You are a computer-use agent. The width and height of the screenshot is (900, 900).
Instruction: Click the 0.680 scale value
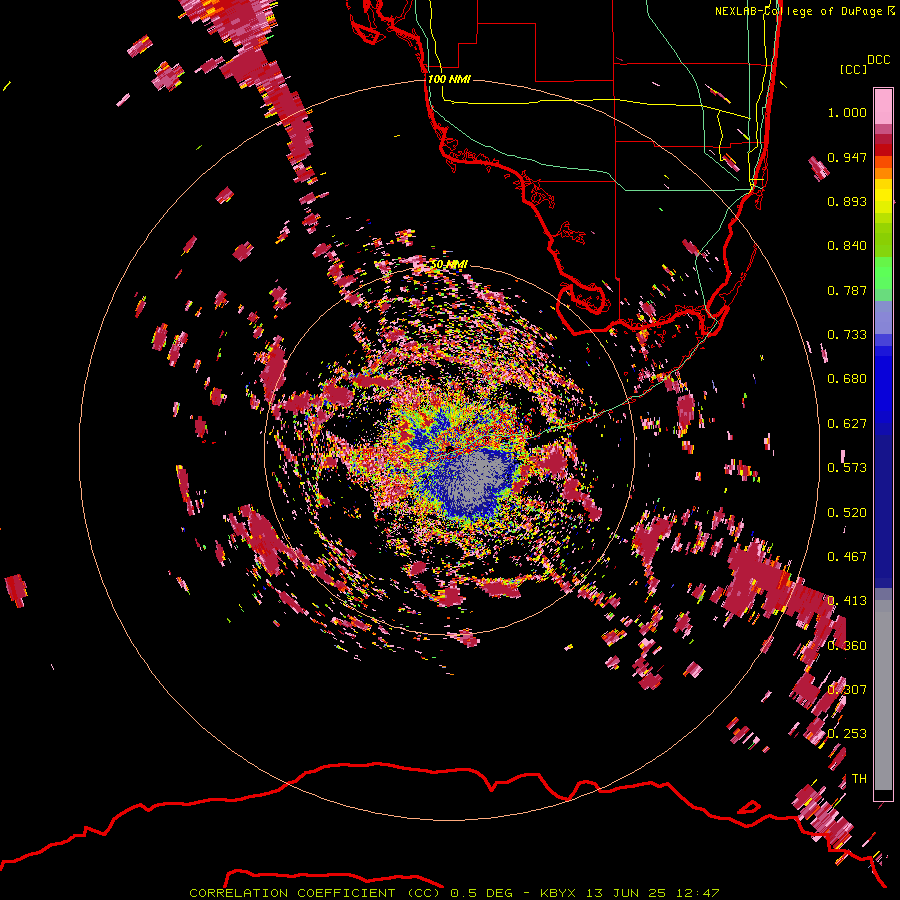click(x=847, y=379)
